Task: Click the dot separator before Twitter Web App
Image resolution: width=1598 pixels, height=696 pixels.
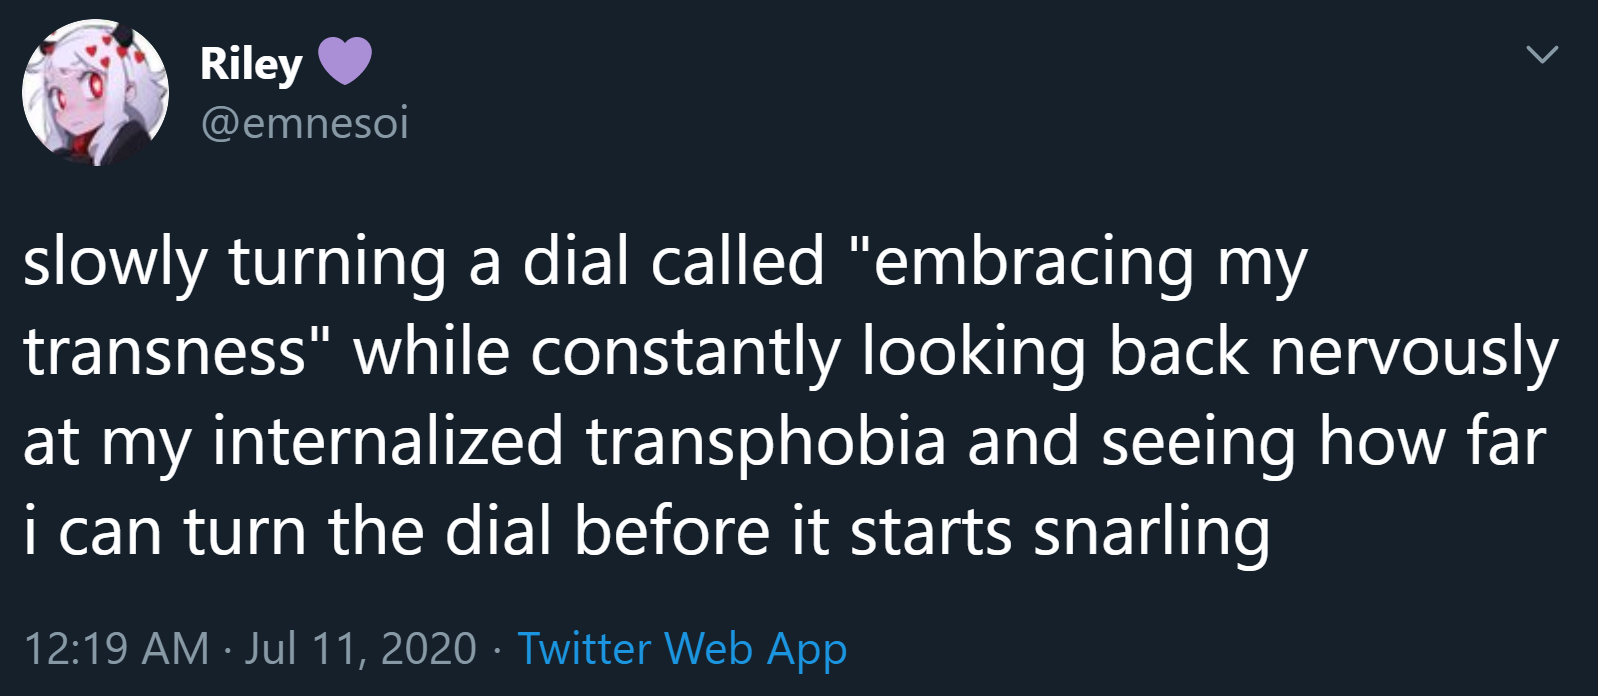Action: [x=497, y=649]
